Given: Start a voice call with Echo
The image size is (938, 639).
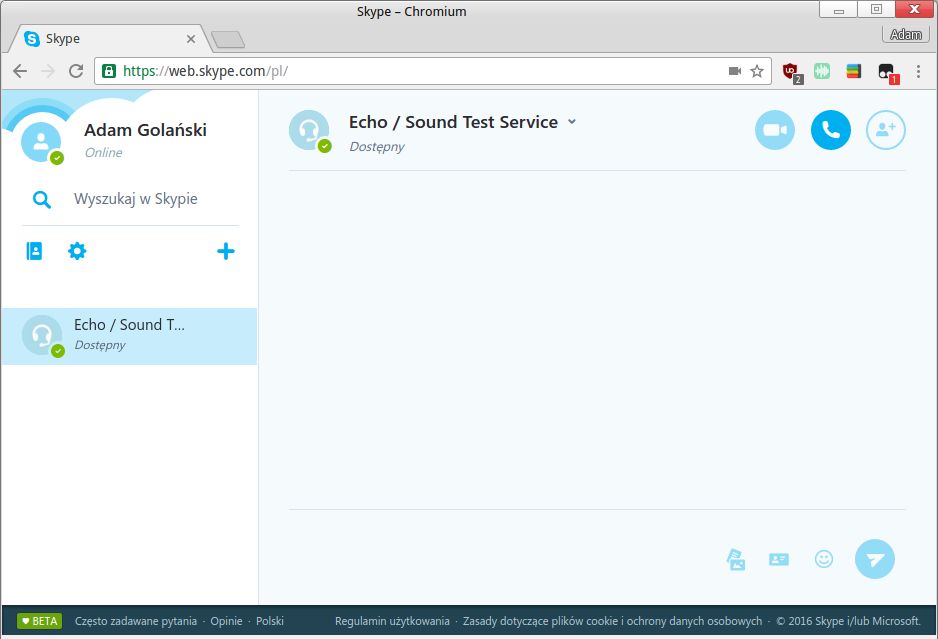Looking at the screenshot, I should click(x=830, y=130).
